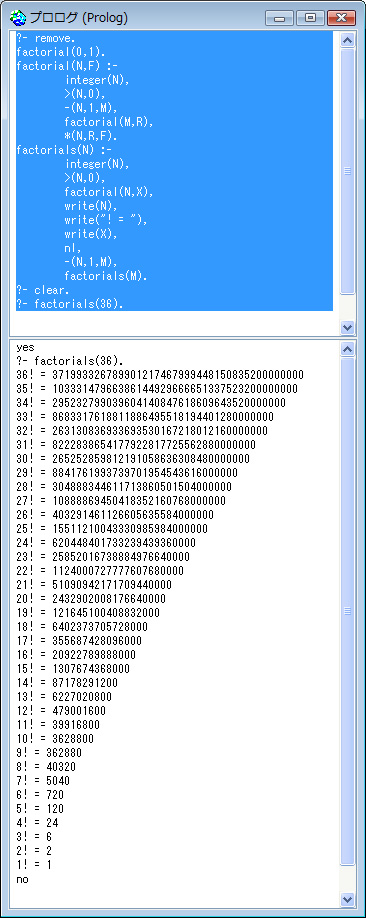The height and width of the screenshot is (918, 366).
Task: Click '?- factorials(36).' in the output pane
Action: tap(70, 361)
